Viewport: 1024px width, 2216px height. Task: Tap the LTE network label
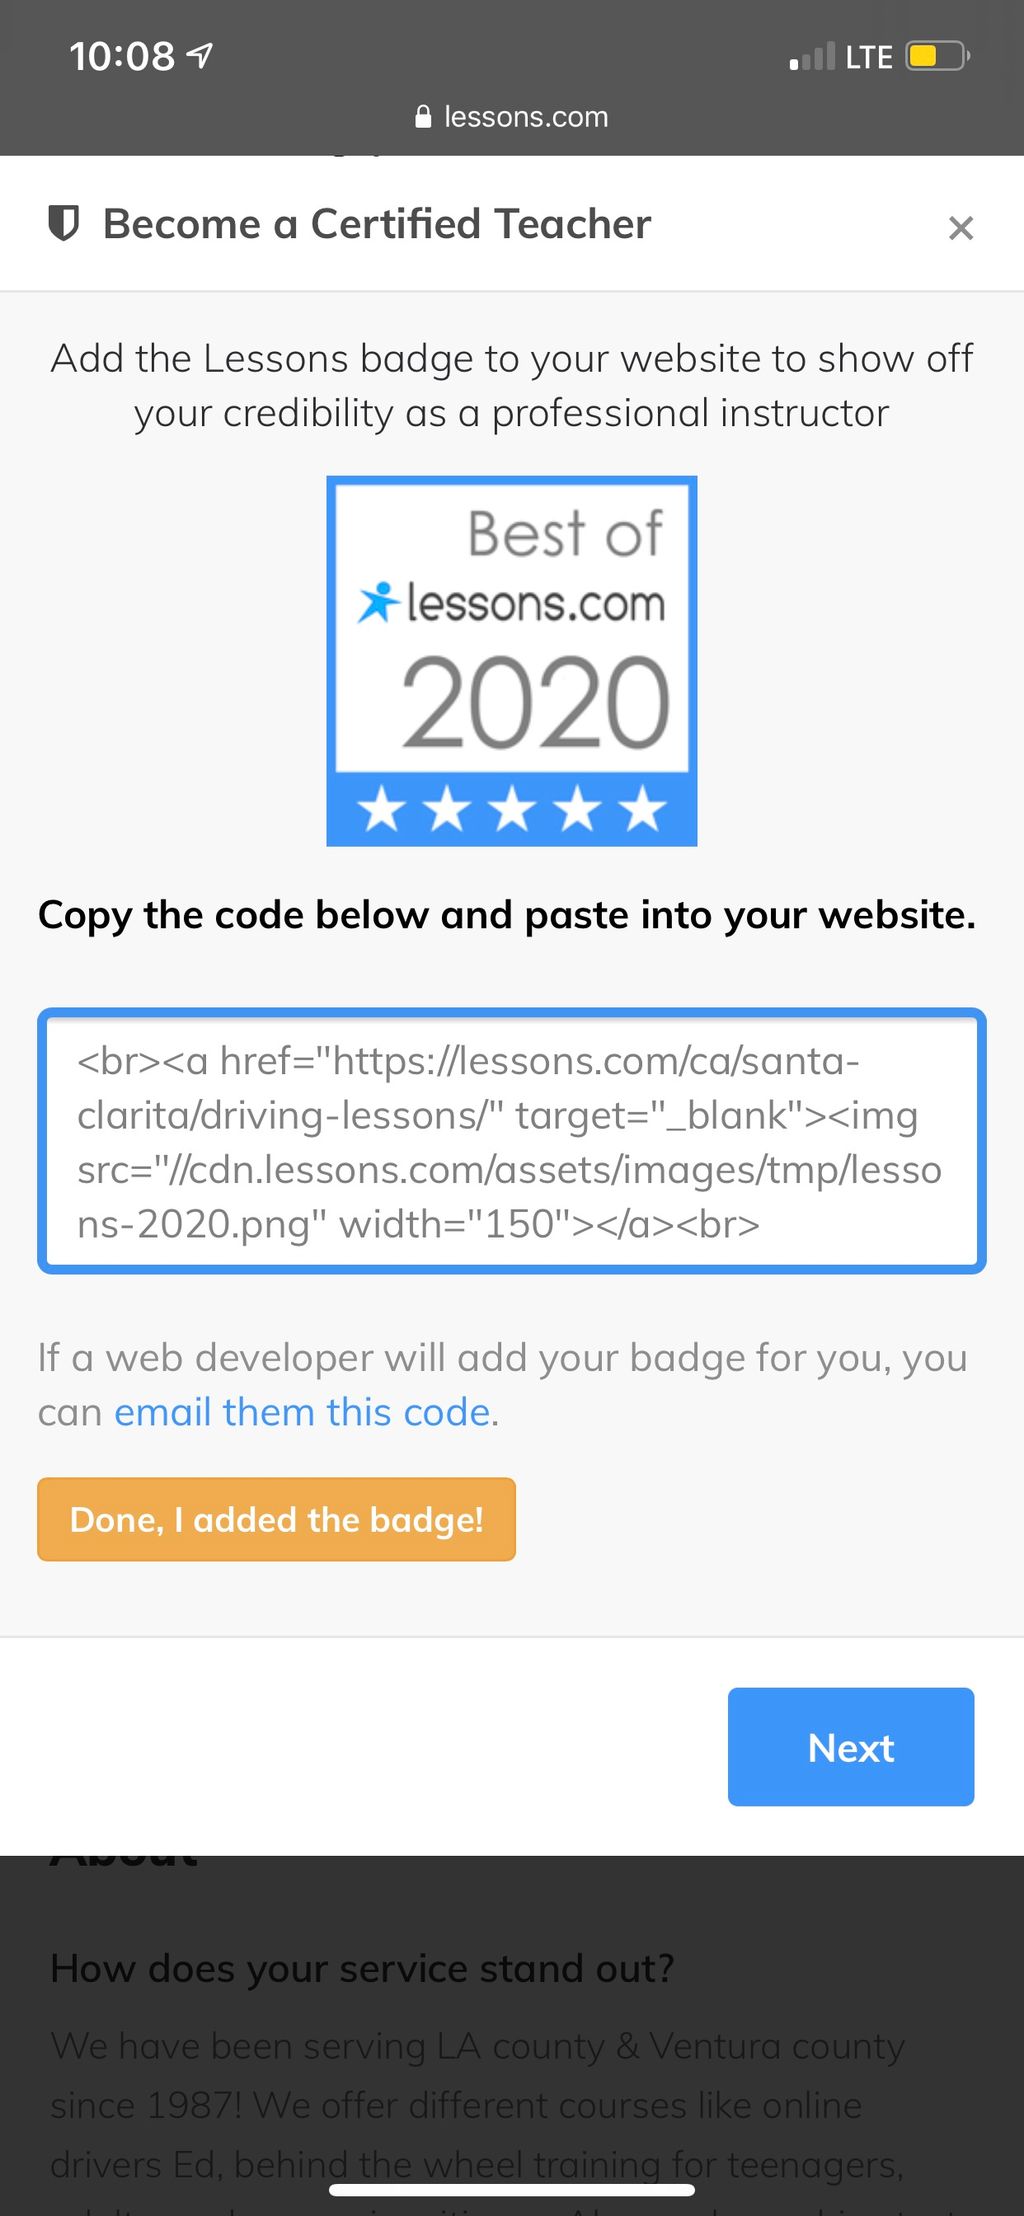(x=869, y=57)
